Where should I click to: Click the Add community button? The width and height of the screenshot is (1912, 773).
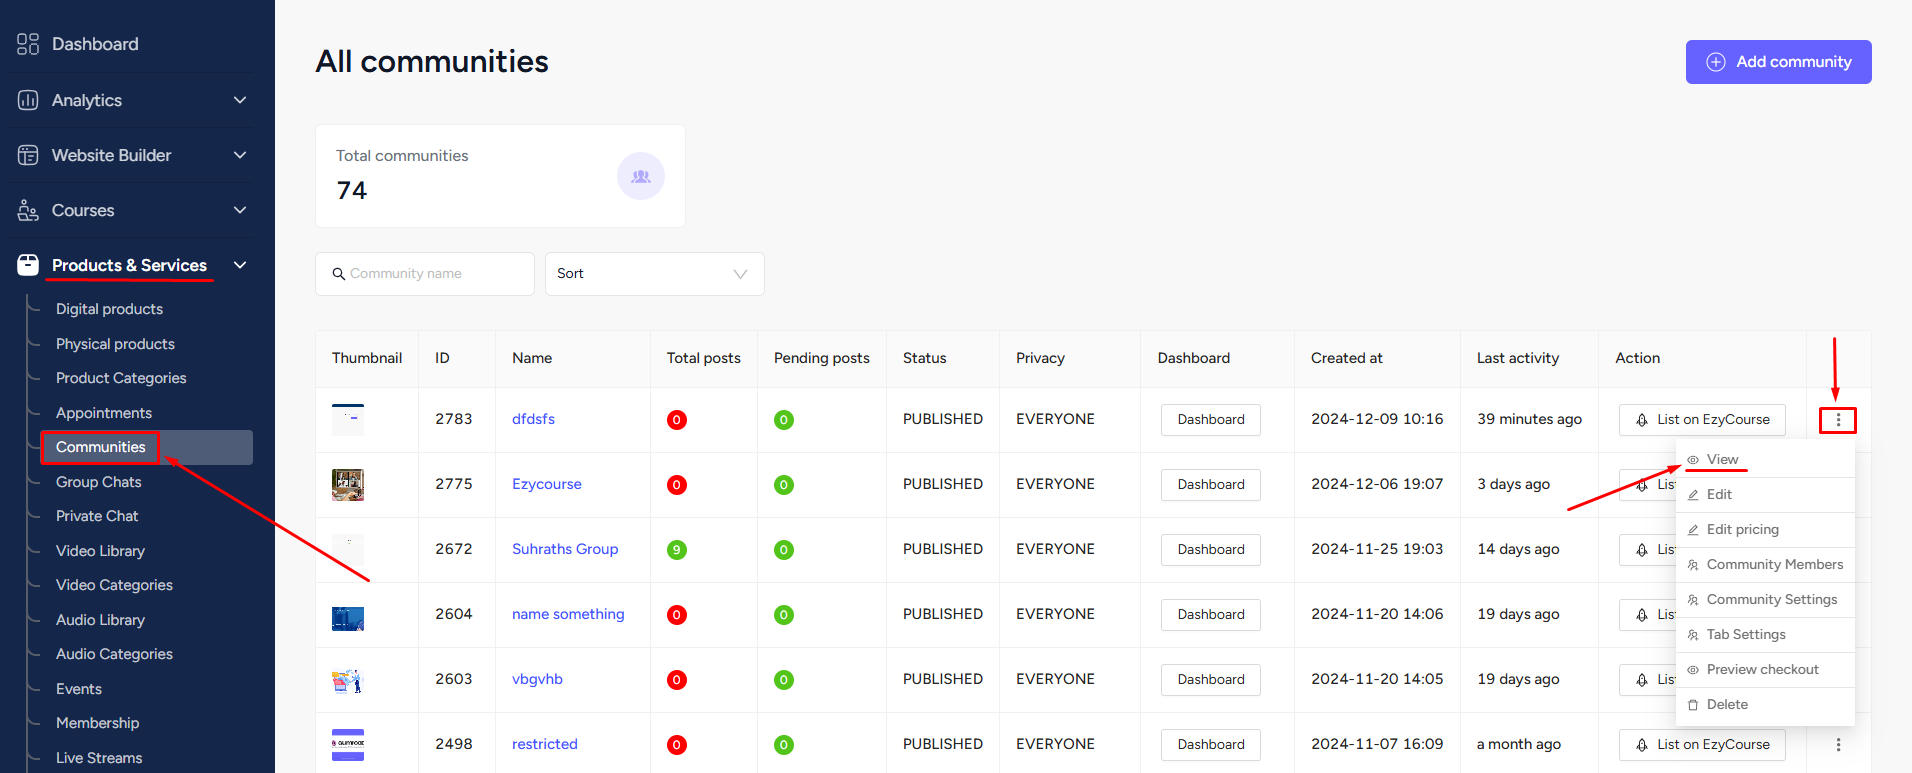[x=1778, y=62]
